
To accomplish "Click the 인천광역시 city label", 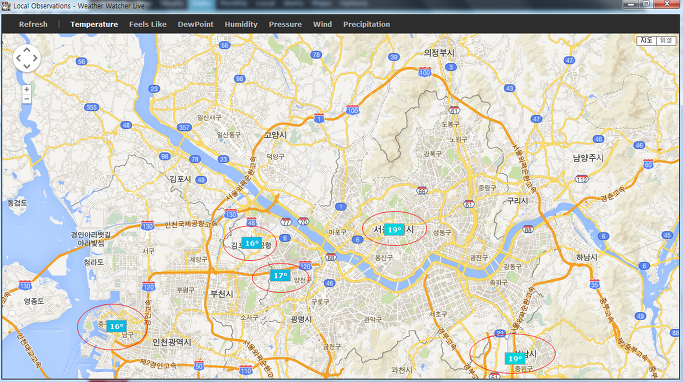I will 172,343.
